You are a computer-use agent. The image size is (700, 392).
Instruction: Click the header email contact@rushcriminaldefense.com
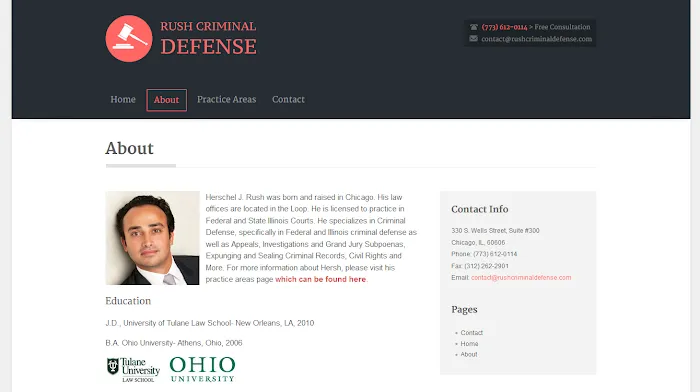tap(537, 39)
